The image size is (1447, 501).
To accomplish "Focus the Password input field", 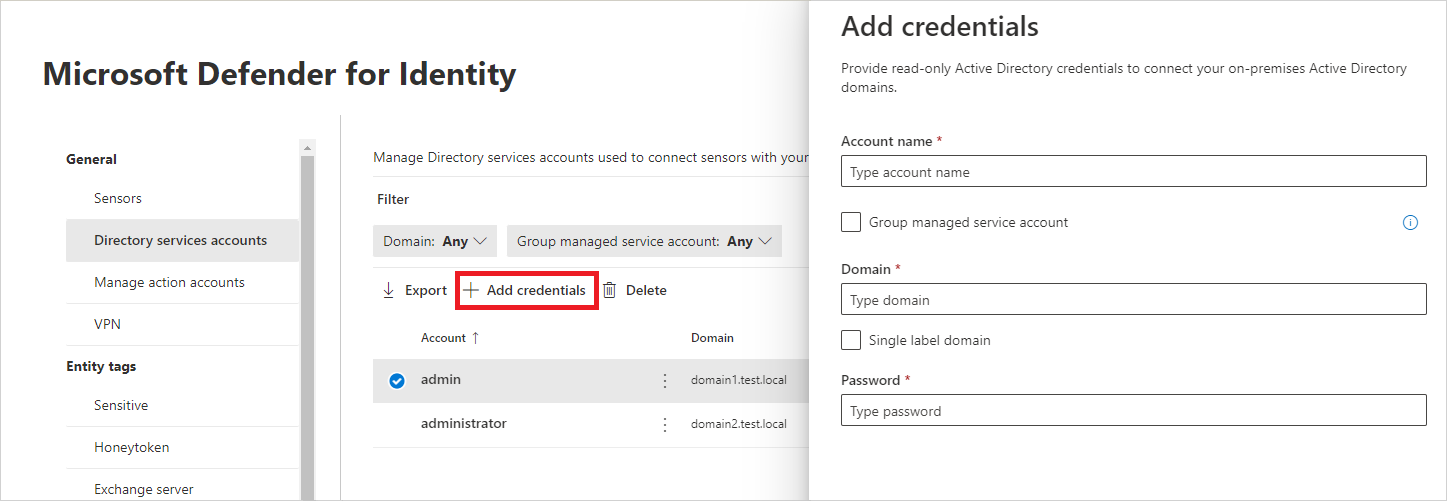I will tap(1134, 411).
